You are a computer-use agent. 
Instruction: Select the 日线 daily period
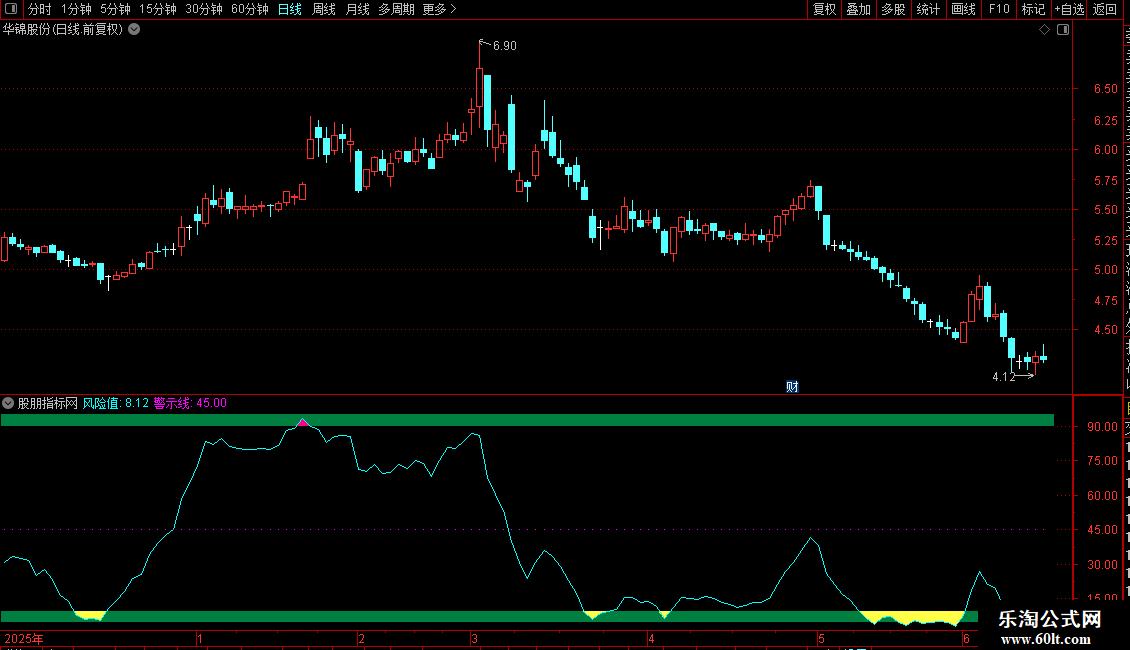click(290, 9)
